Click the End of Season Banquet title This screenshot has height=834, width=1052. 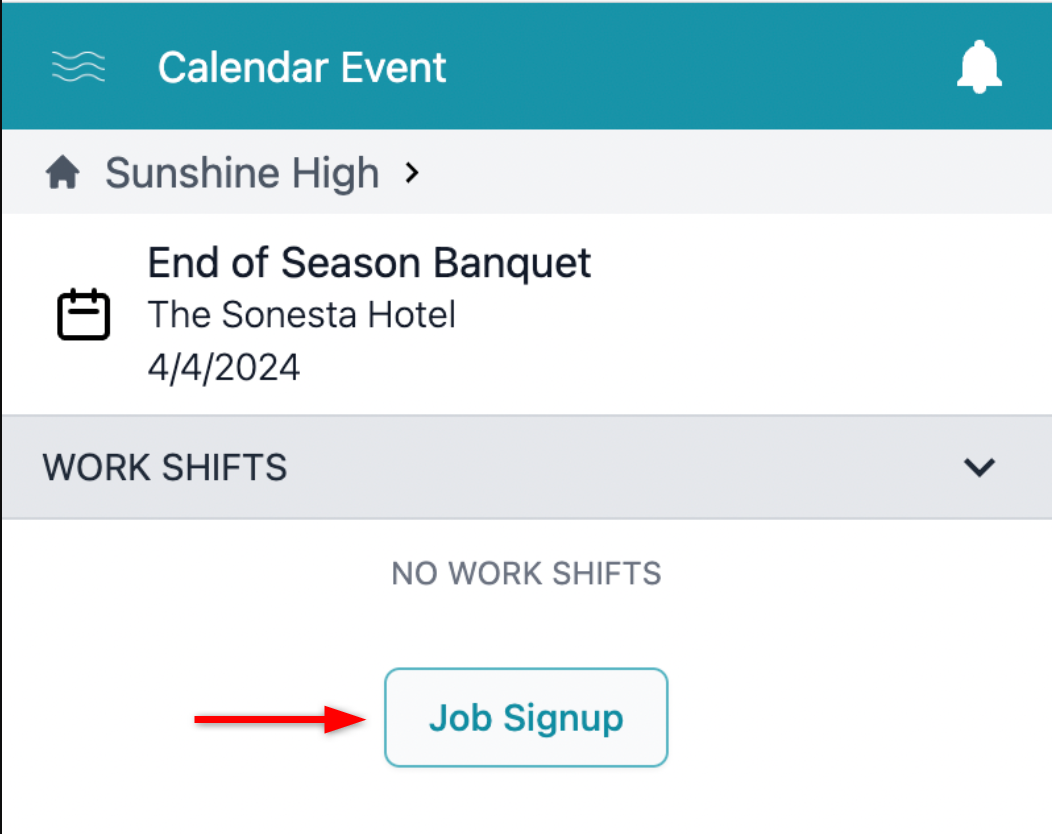[369, 262]
